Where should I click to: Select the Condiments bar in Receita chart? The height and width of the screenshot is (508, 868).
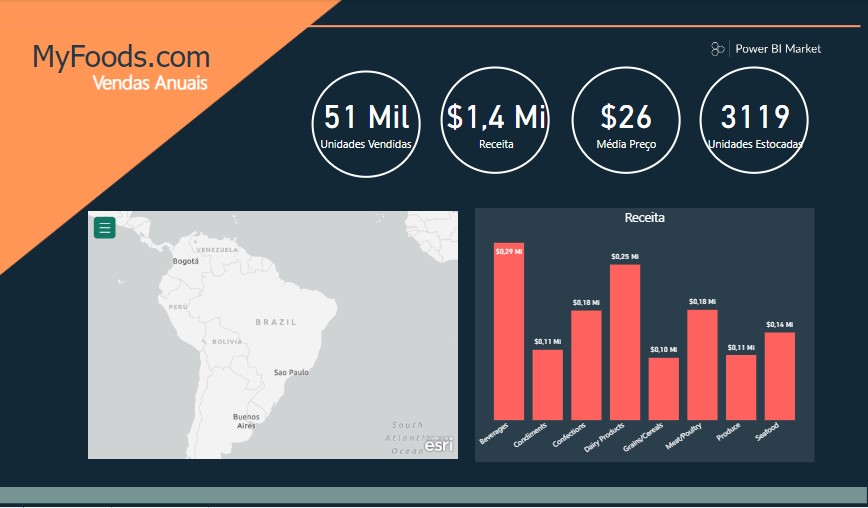547,385
